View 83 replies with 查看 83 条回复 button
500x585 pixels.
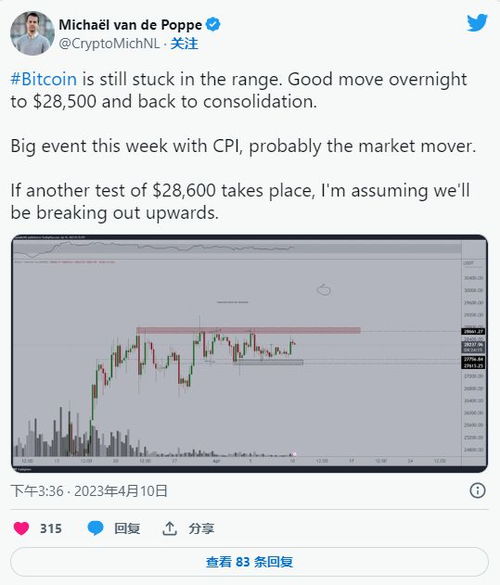[x=249, y=562]
